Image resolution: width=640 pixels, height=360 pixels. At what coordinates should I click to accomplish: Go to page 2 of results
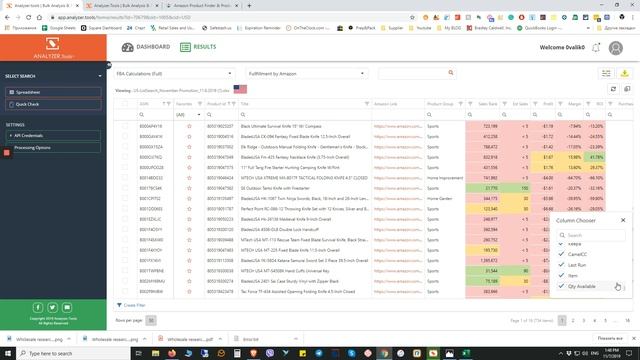tap(573, 321)
